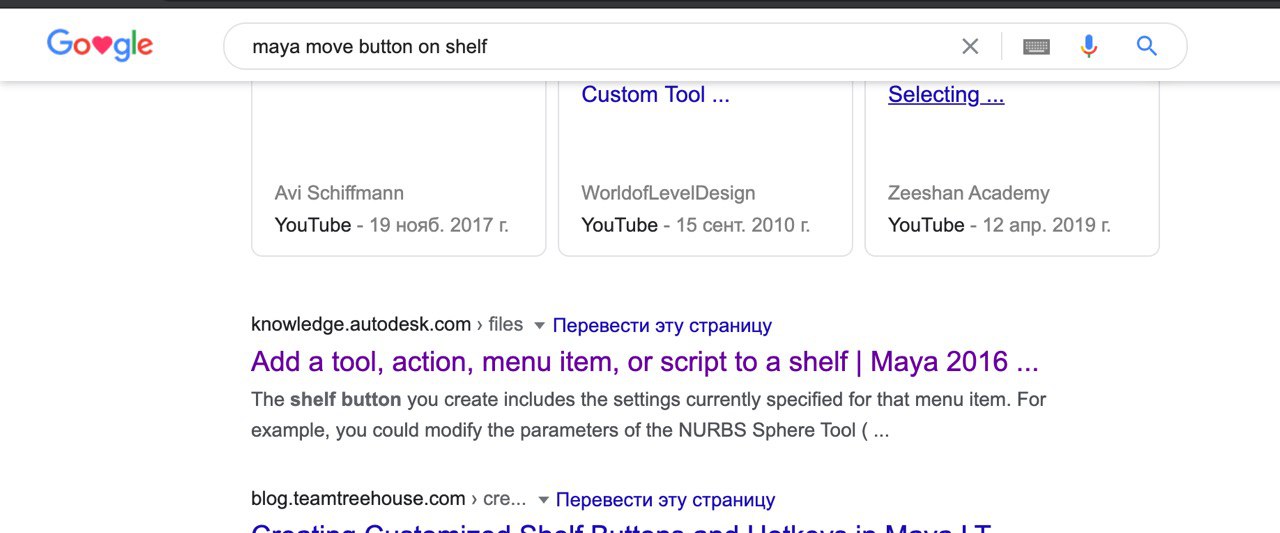Open the Avi Schiffmann video card
The height and width of the screenshot is (533, 1280).
(x=398, y=170)
